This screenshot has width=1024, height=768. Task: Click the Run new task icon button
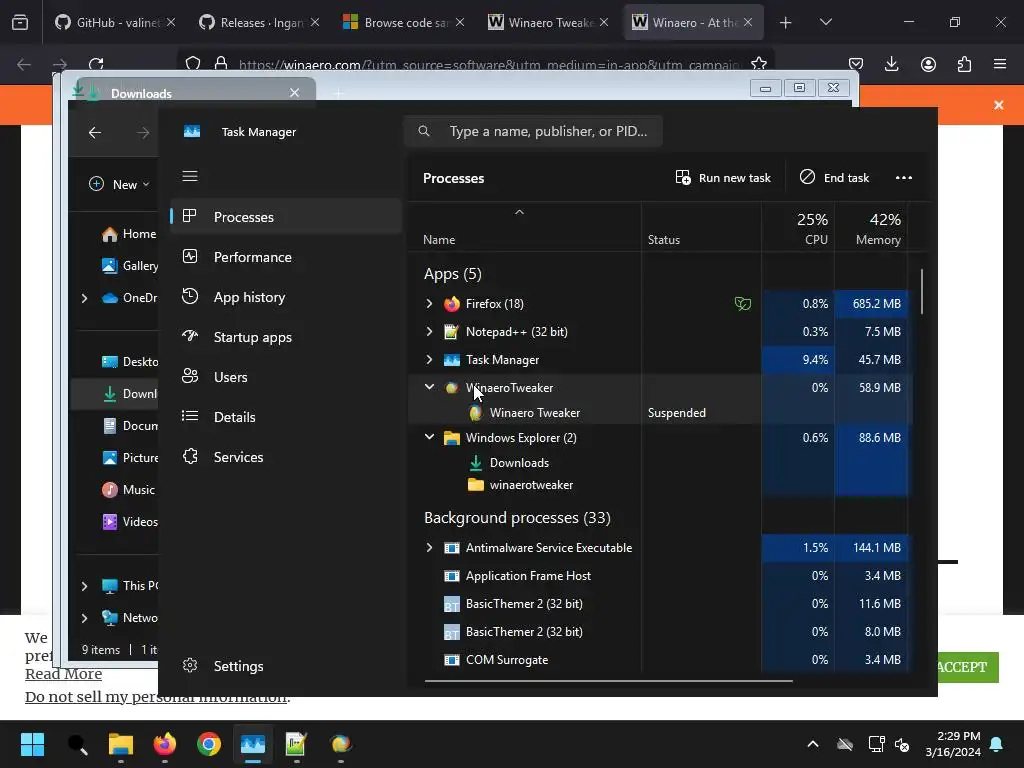pos(723,178)
